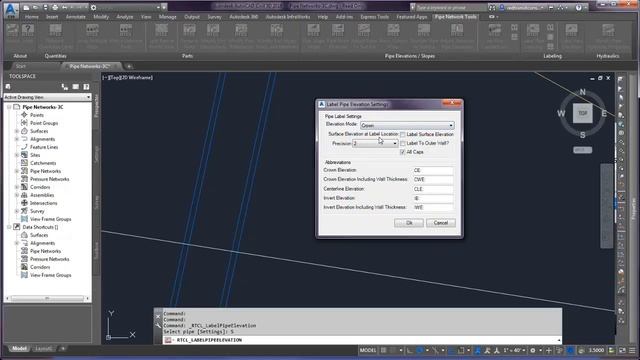Click the Surfaces icon under Pipe Networks-3C
The width and height of the screenshot is (640, 360).
coord(24,131)
